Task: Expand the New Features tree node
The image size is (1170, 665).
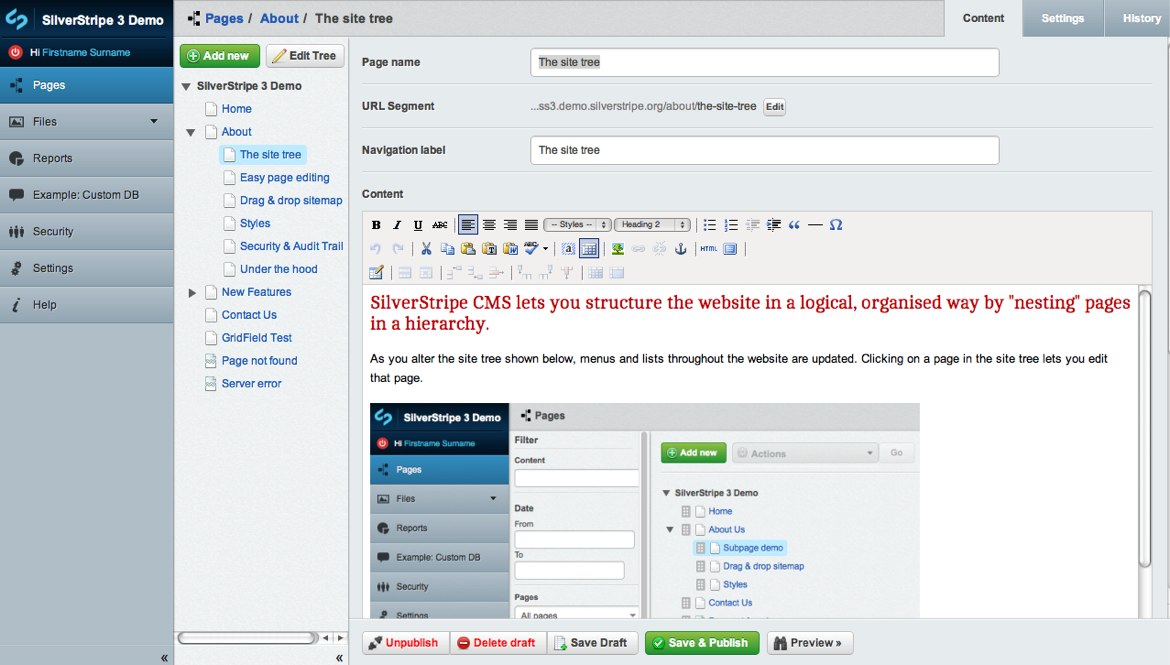Action: 192,293
